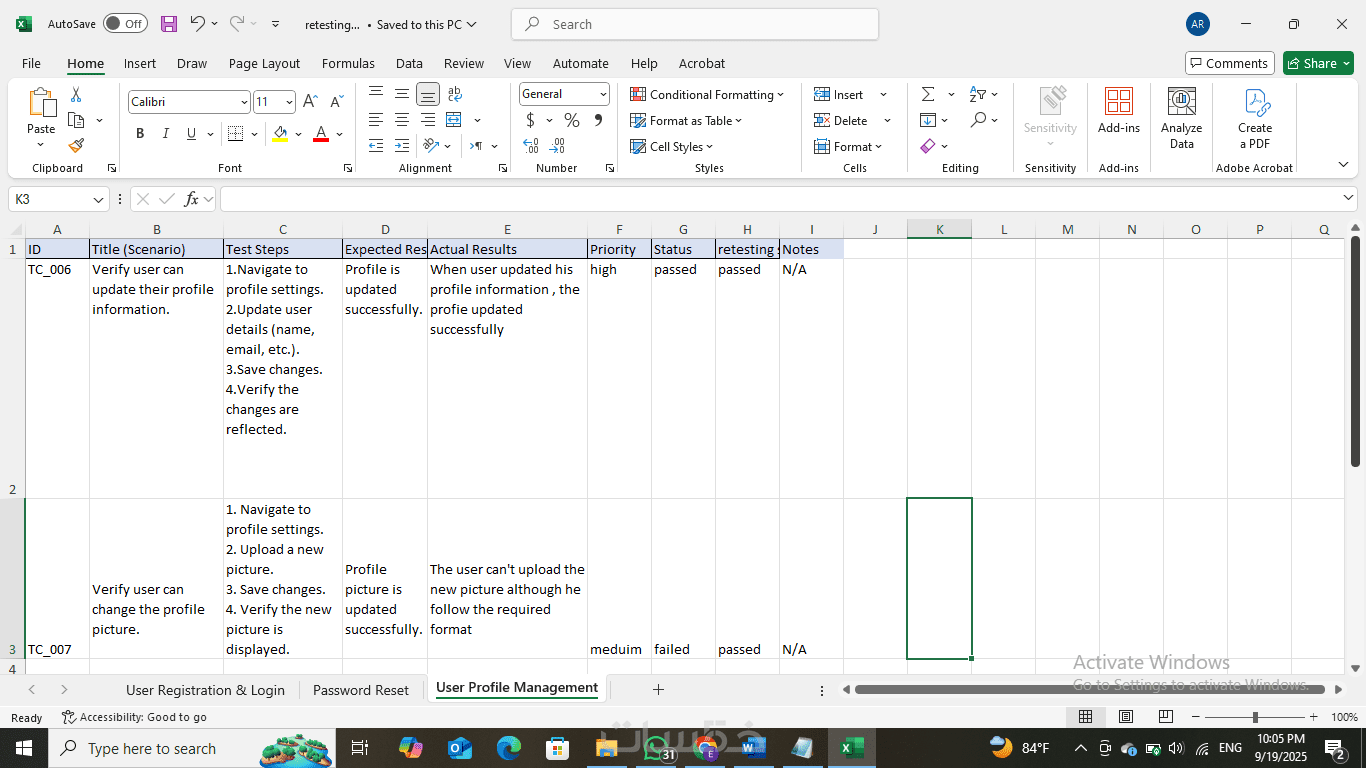Open the Data ribbon tab

(x=409, y=63)
